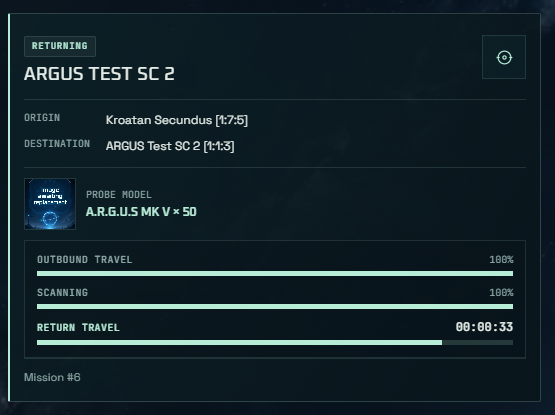Click the RETURN TRAVEL stage label
The height and width of the screenshot is (415, 555).
click(78, 328)
